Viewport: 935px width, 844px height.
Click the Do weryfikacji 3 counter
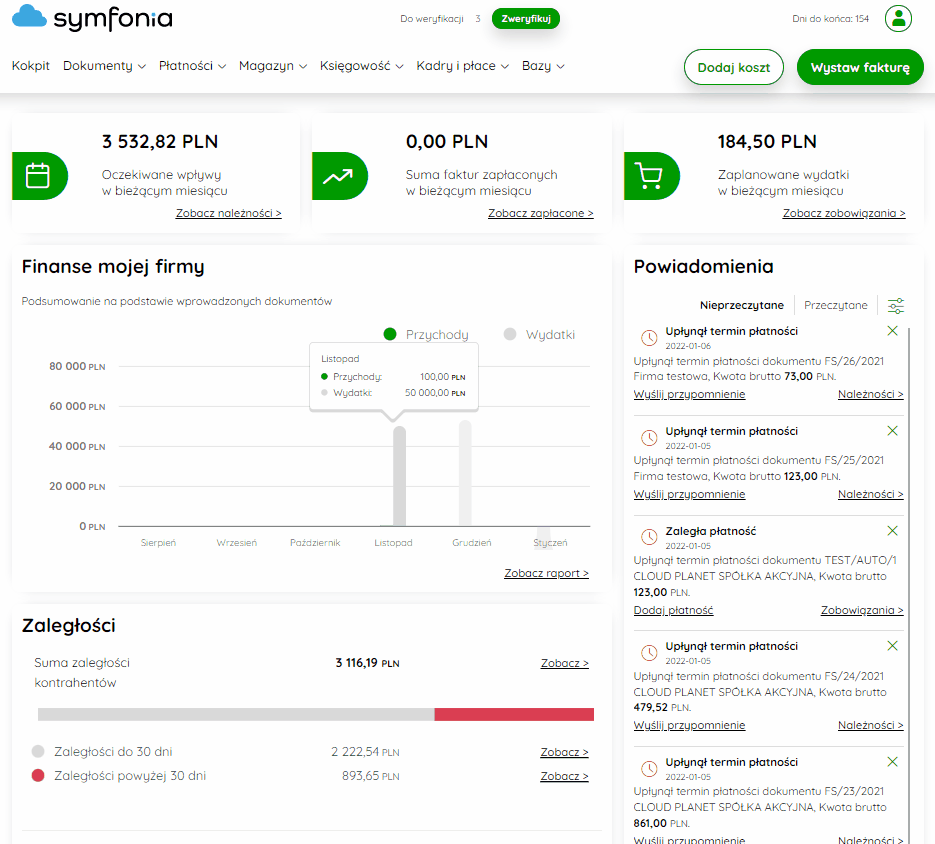pyautogui.click(x=440, y=18)
